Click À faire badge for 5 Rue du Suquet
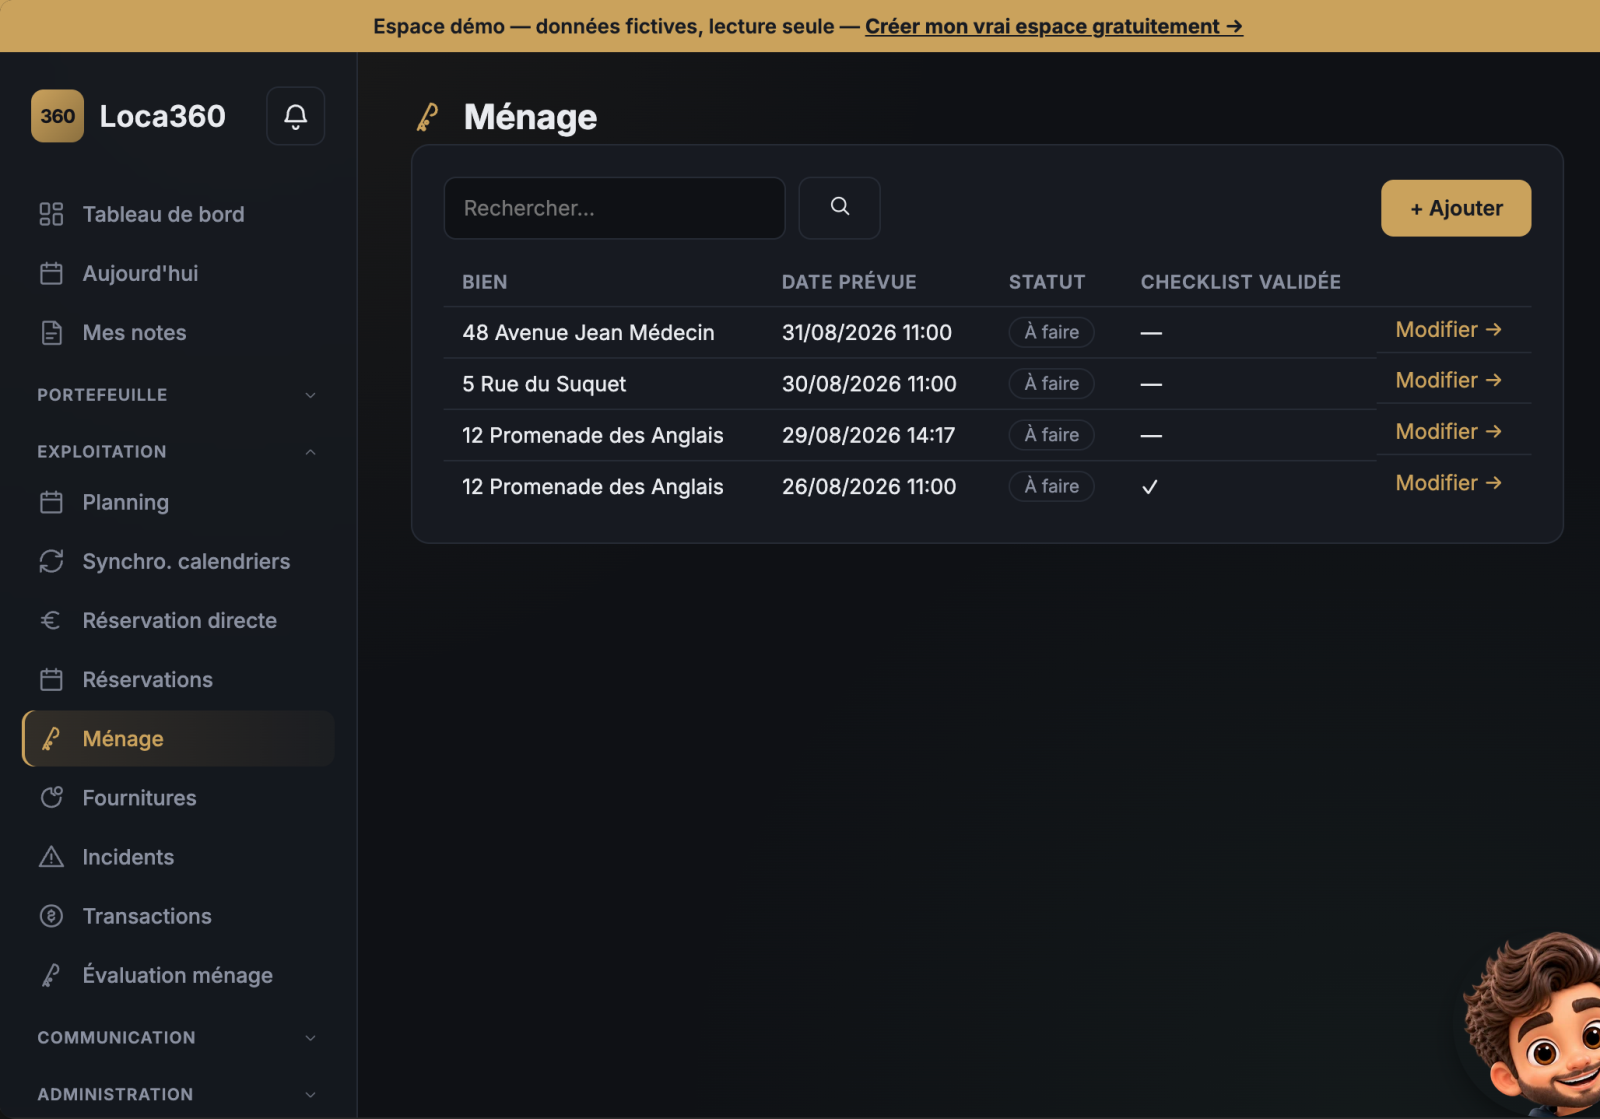Image resolution: width=1600 pixels, height=1119 pixels. tap(1051, 384)
